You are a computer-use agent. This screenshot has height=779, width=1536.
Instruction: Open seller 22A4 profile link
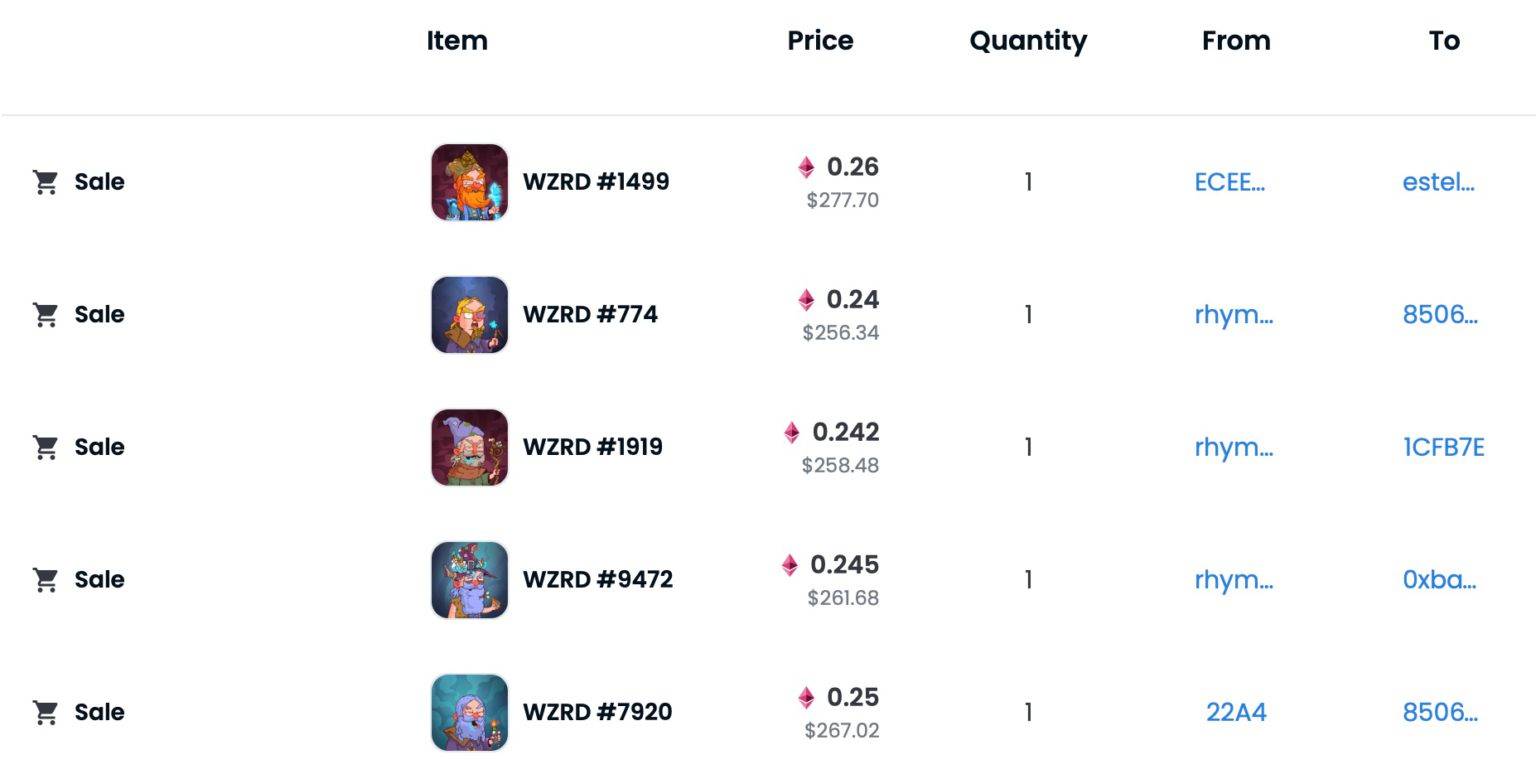click(x=1236, y=712)
